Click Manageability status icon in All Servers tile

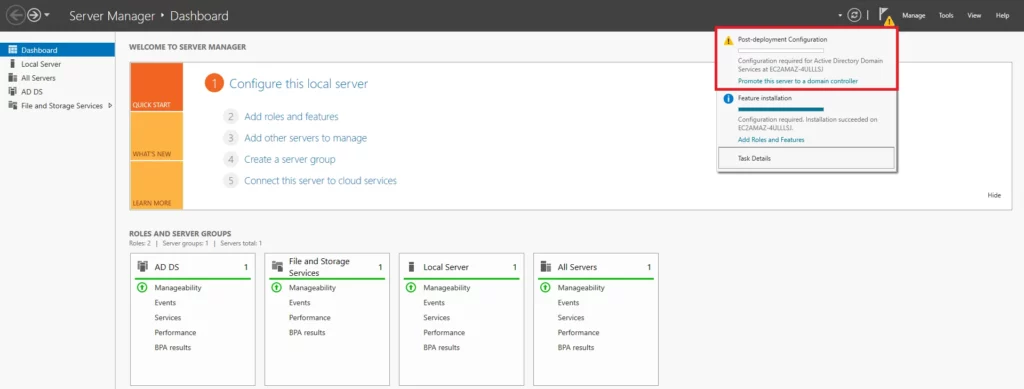[x=545, y=288]
